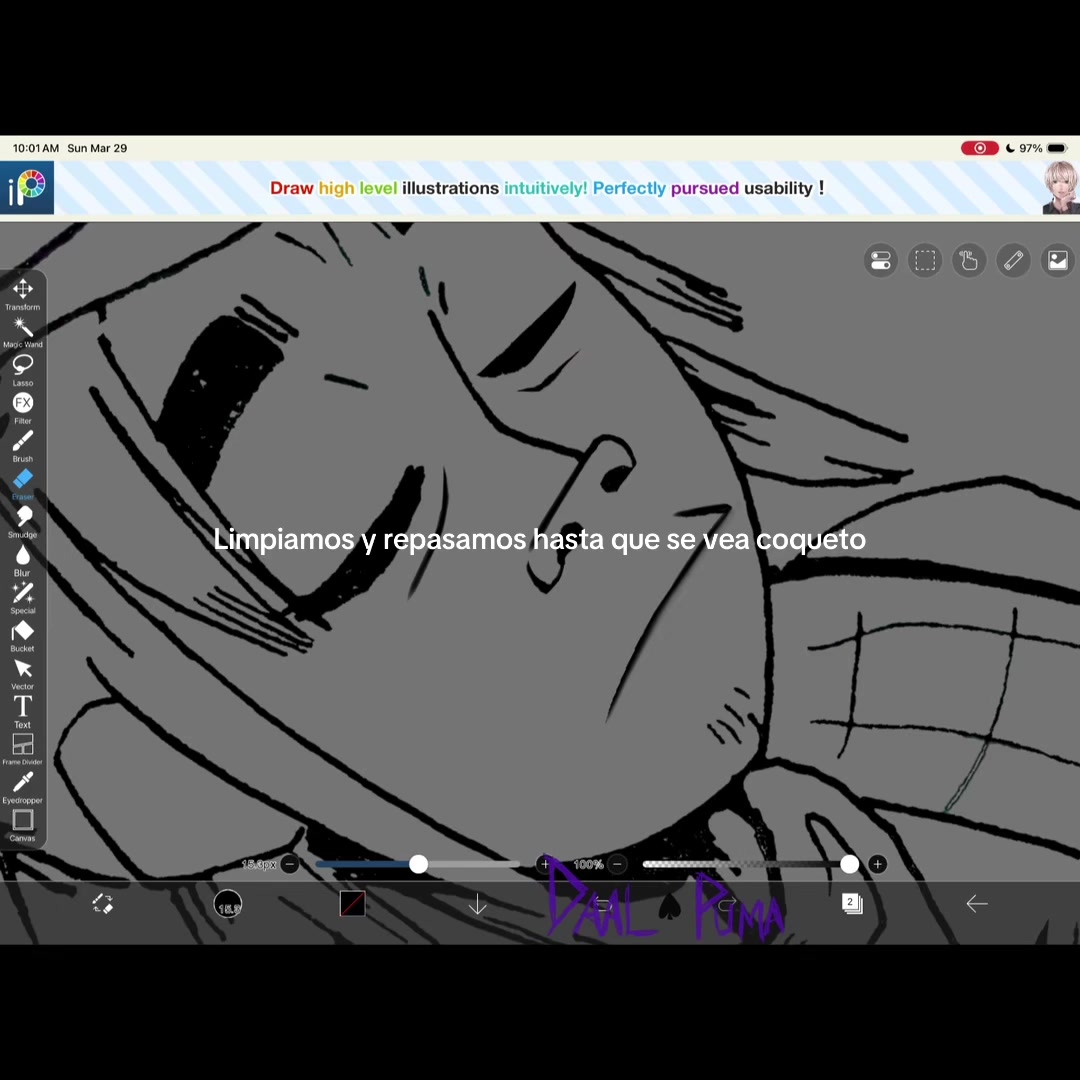Choose the Lasso tool

coord(23,371)
